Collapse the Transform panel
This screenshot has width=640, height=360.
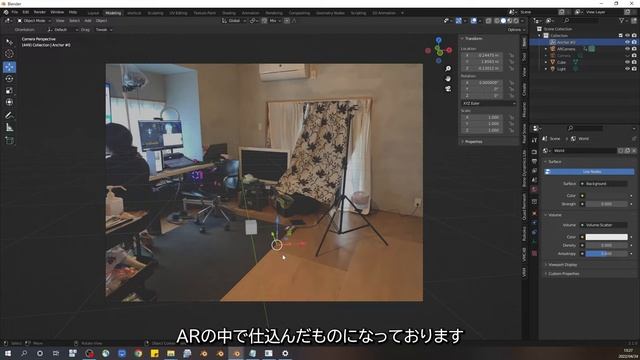coord(473,38)
